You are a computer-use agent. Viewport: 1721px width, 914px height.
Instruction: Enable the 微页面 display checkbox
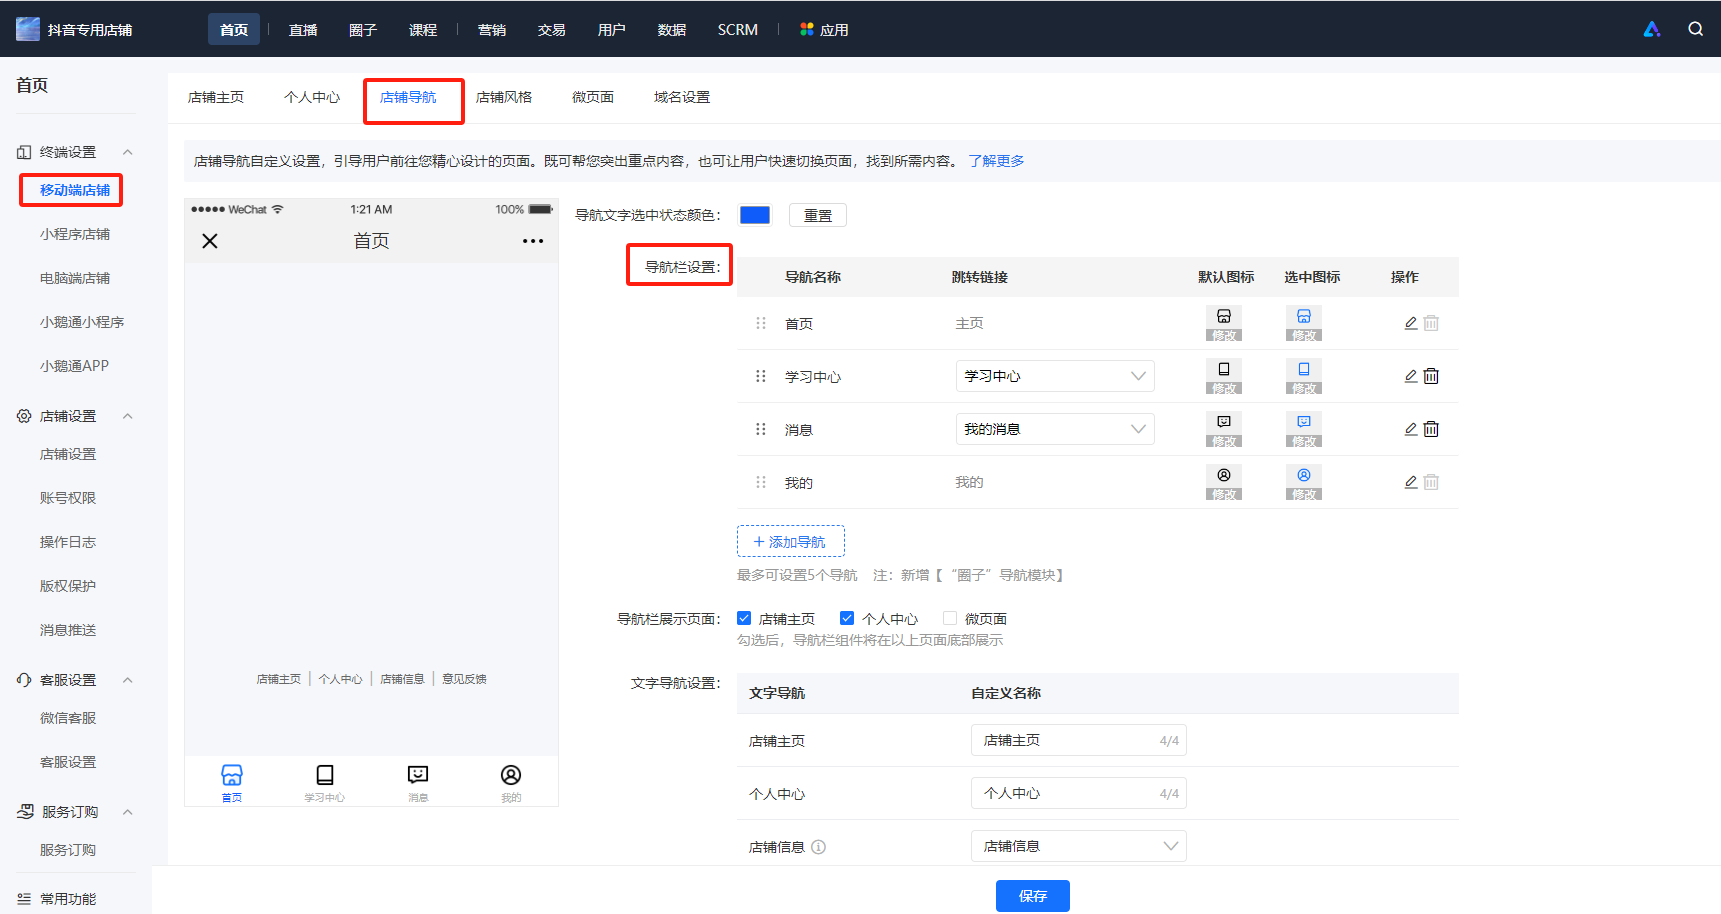click(950, 618)
